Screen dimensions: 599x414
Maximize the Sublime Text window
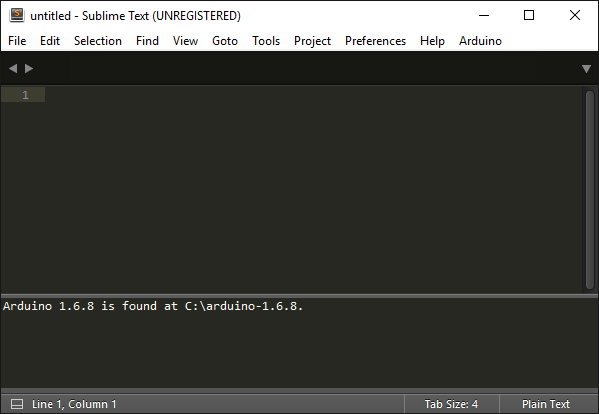(x=529, y=15)
